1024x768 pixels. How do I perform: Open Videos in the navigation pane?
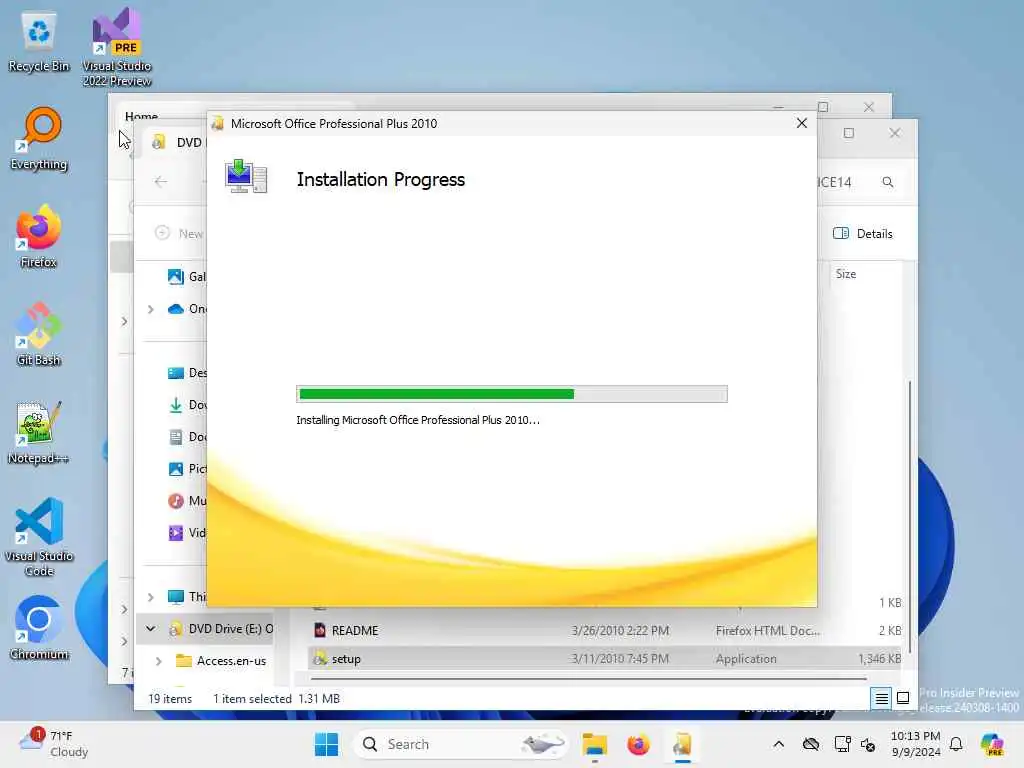pos(187,533)
